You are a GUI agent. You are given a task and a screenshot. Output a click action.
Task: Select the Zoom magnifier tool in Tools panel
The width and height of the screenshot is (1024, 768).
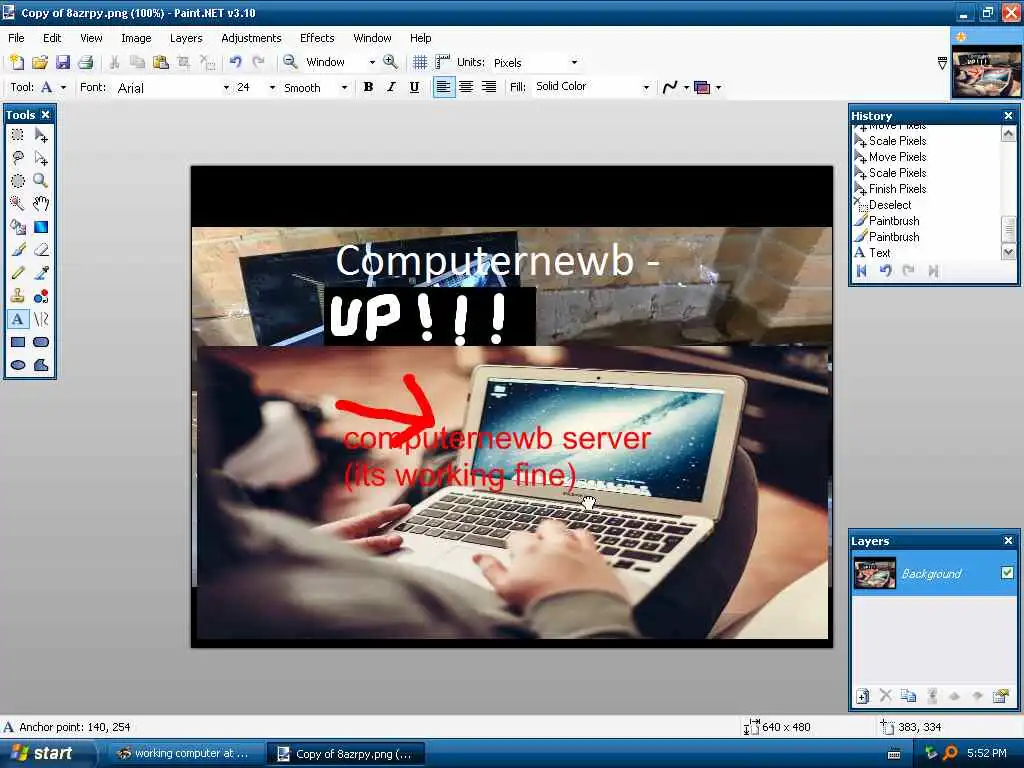point(40,181)
